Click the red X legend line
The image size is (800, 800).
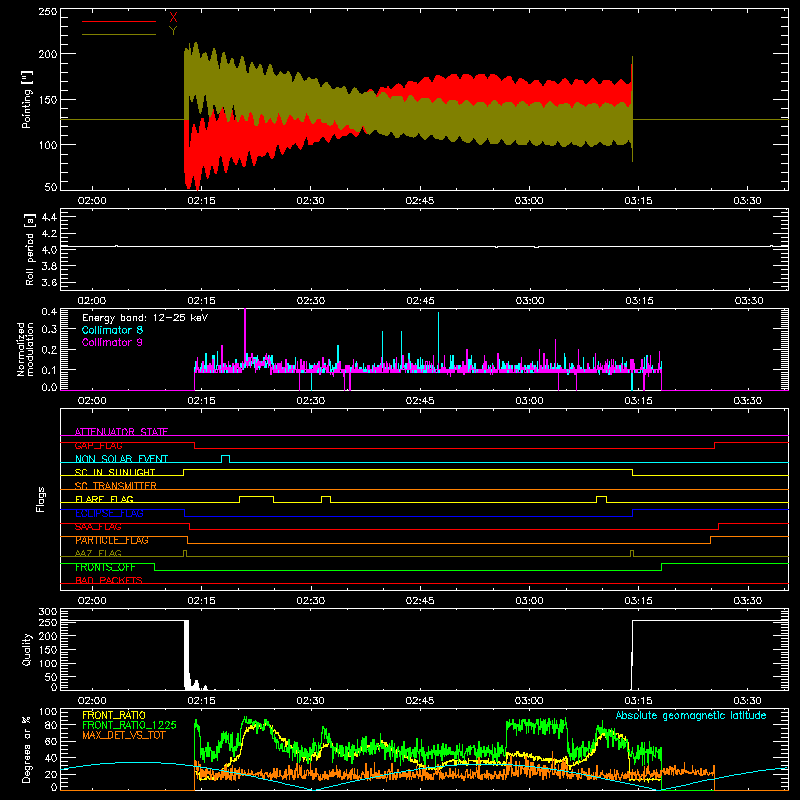pos(119,21)
